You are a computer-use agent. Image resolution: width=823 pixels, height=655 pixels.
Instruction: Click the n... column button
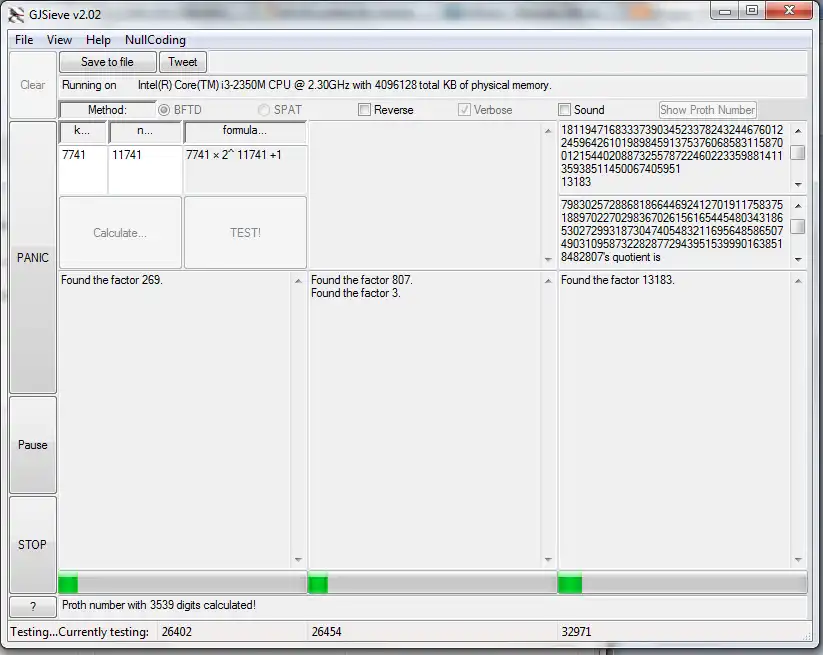pyautogui.click(x=145, y=132)
